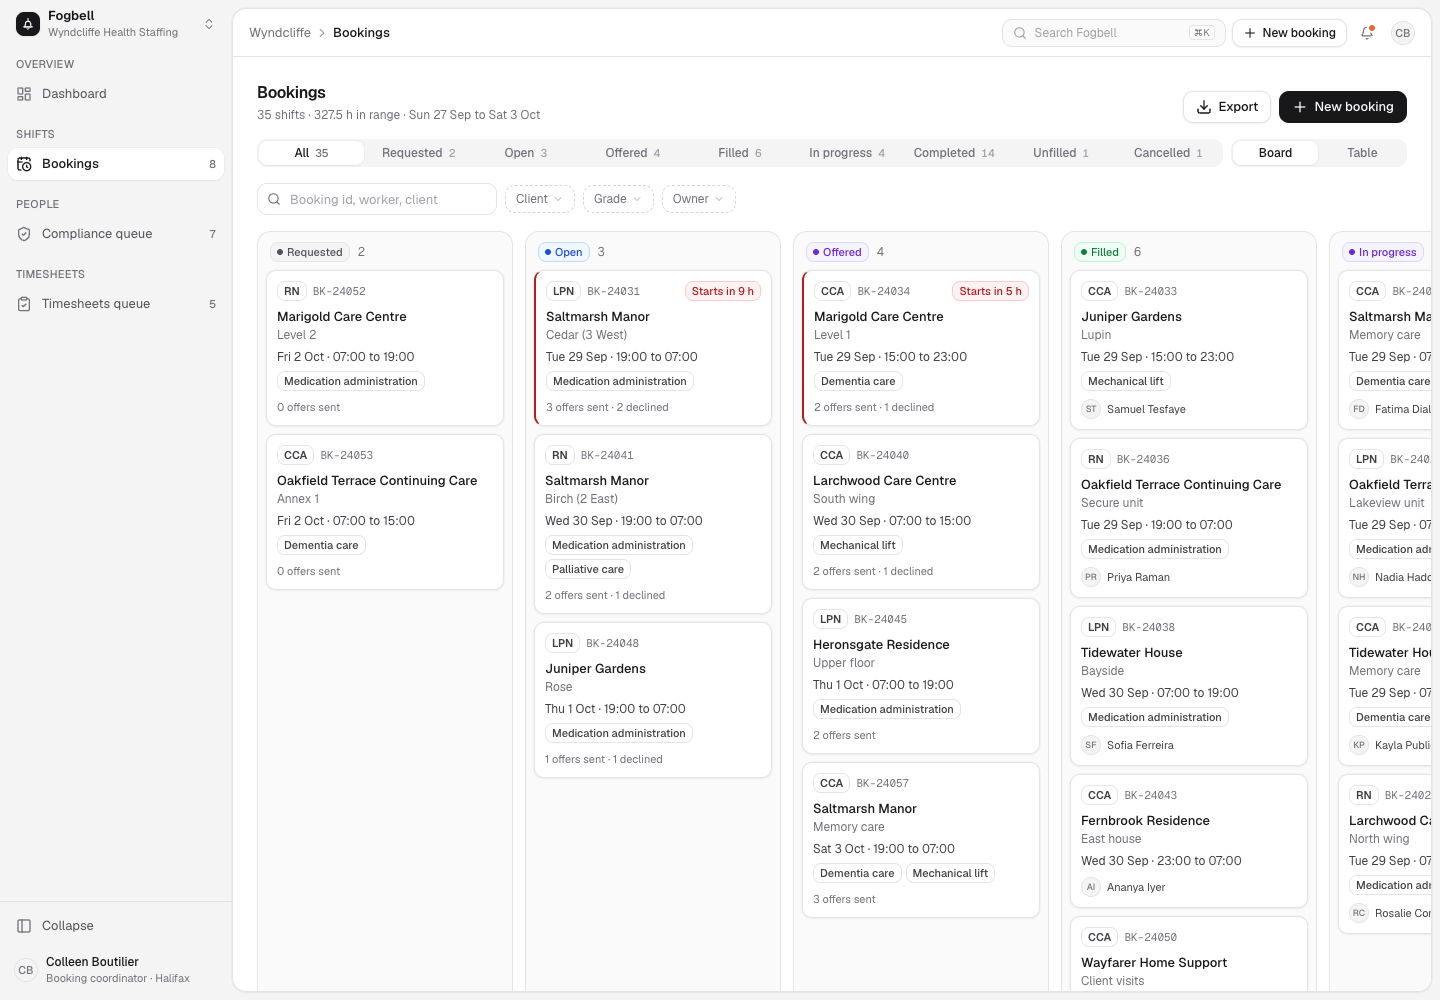This screenshot has width=1440, height=1000.
Task: Click Ananya Iyer's AI avatar
Action: point(1091,887)
